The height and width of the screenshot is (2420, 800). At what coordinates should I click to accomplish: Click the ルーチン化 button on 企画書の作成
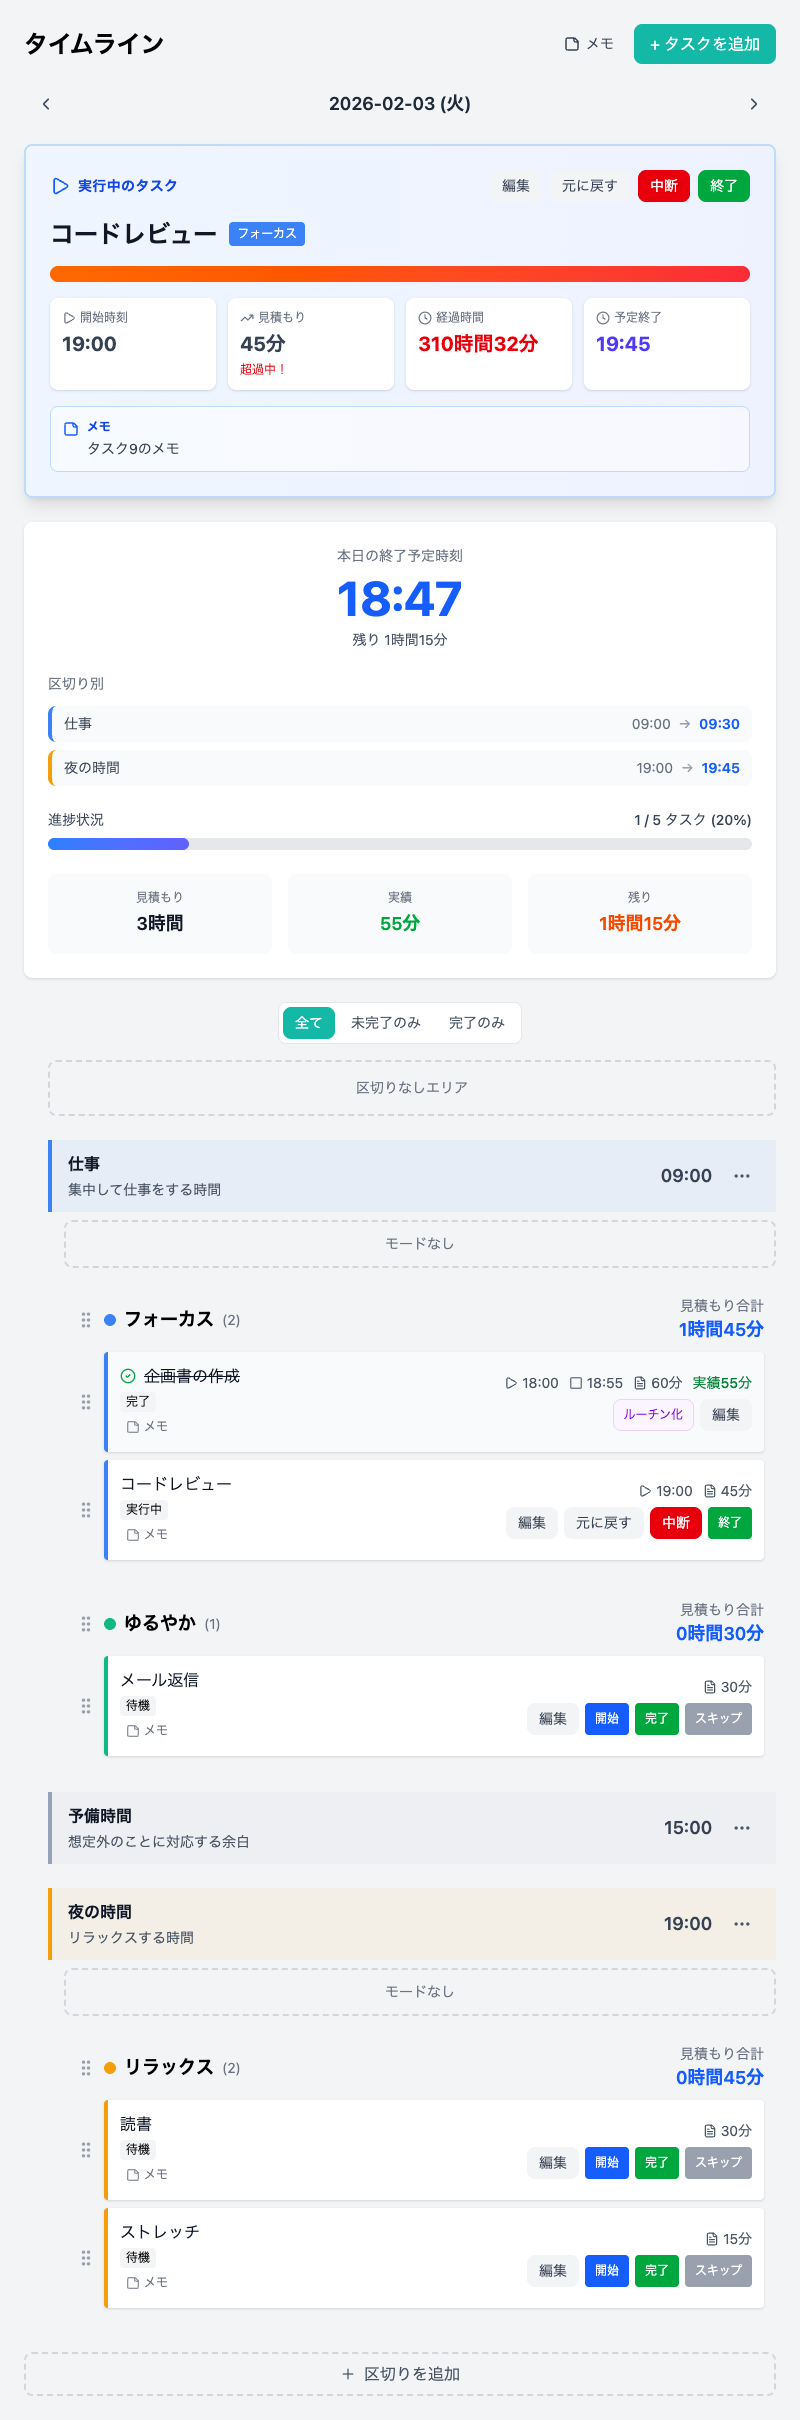(x=652, y=1415)
